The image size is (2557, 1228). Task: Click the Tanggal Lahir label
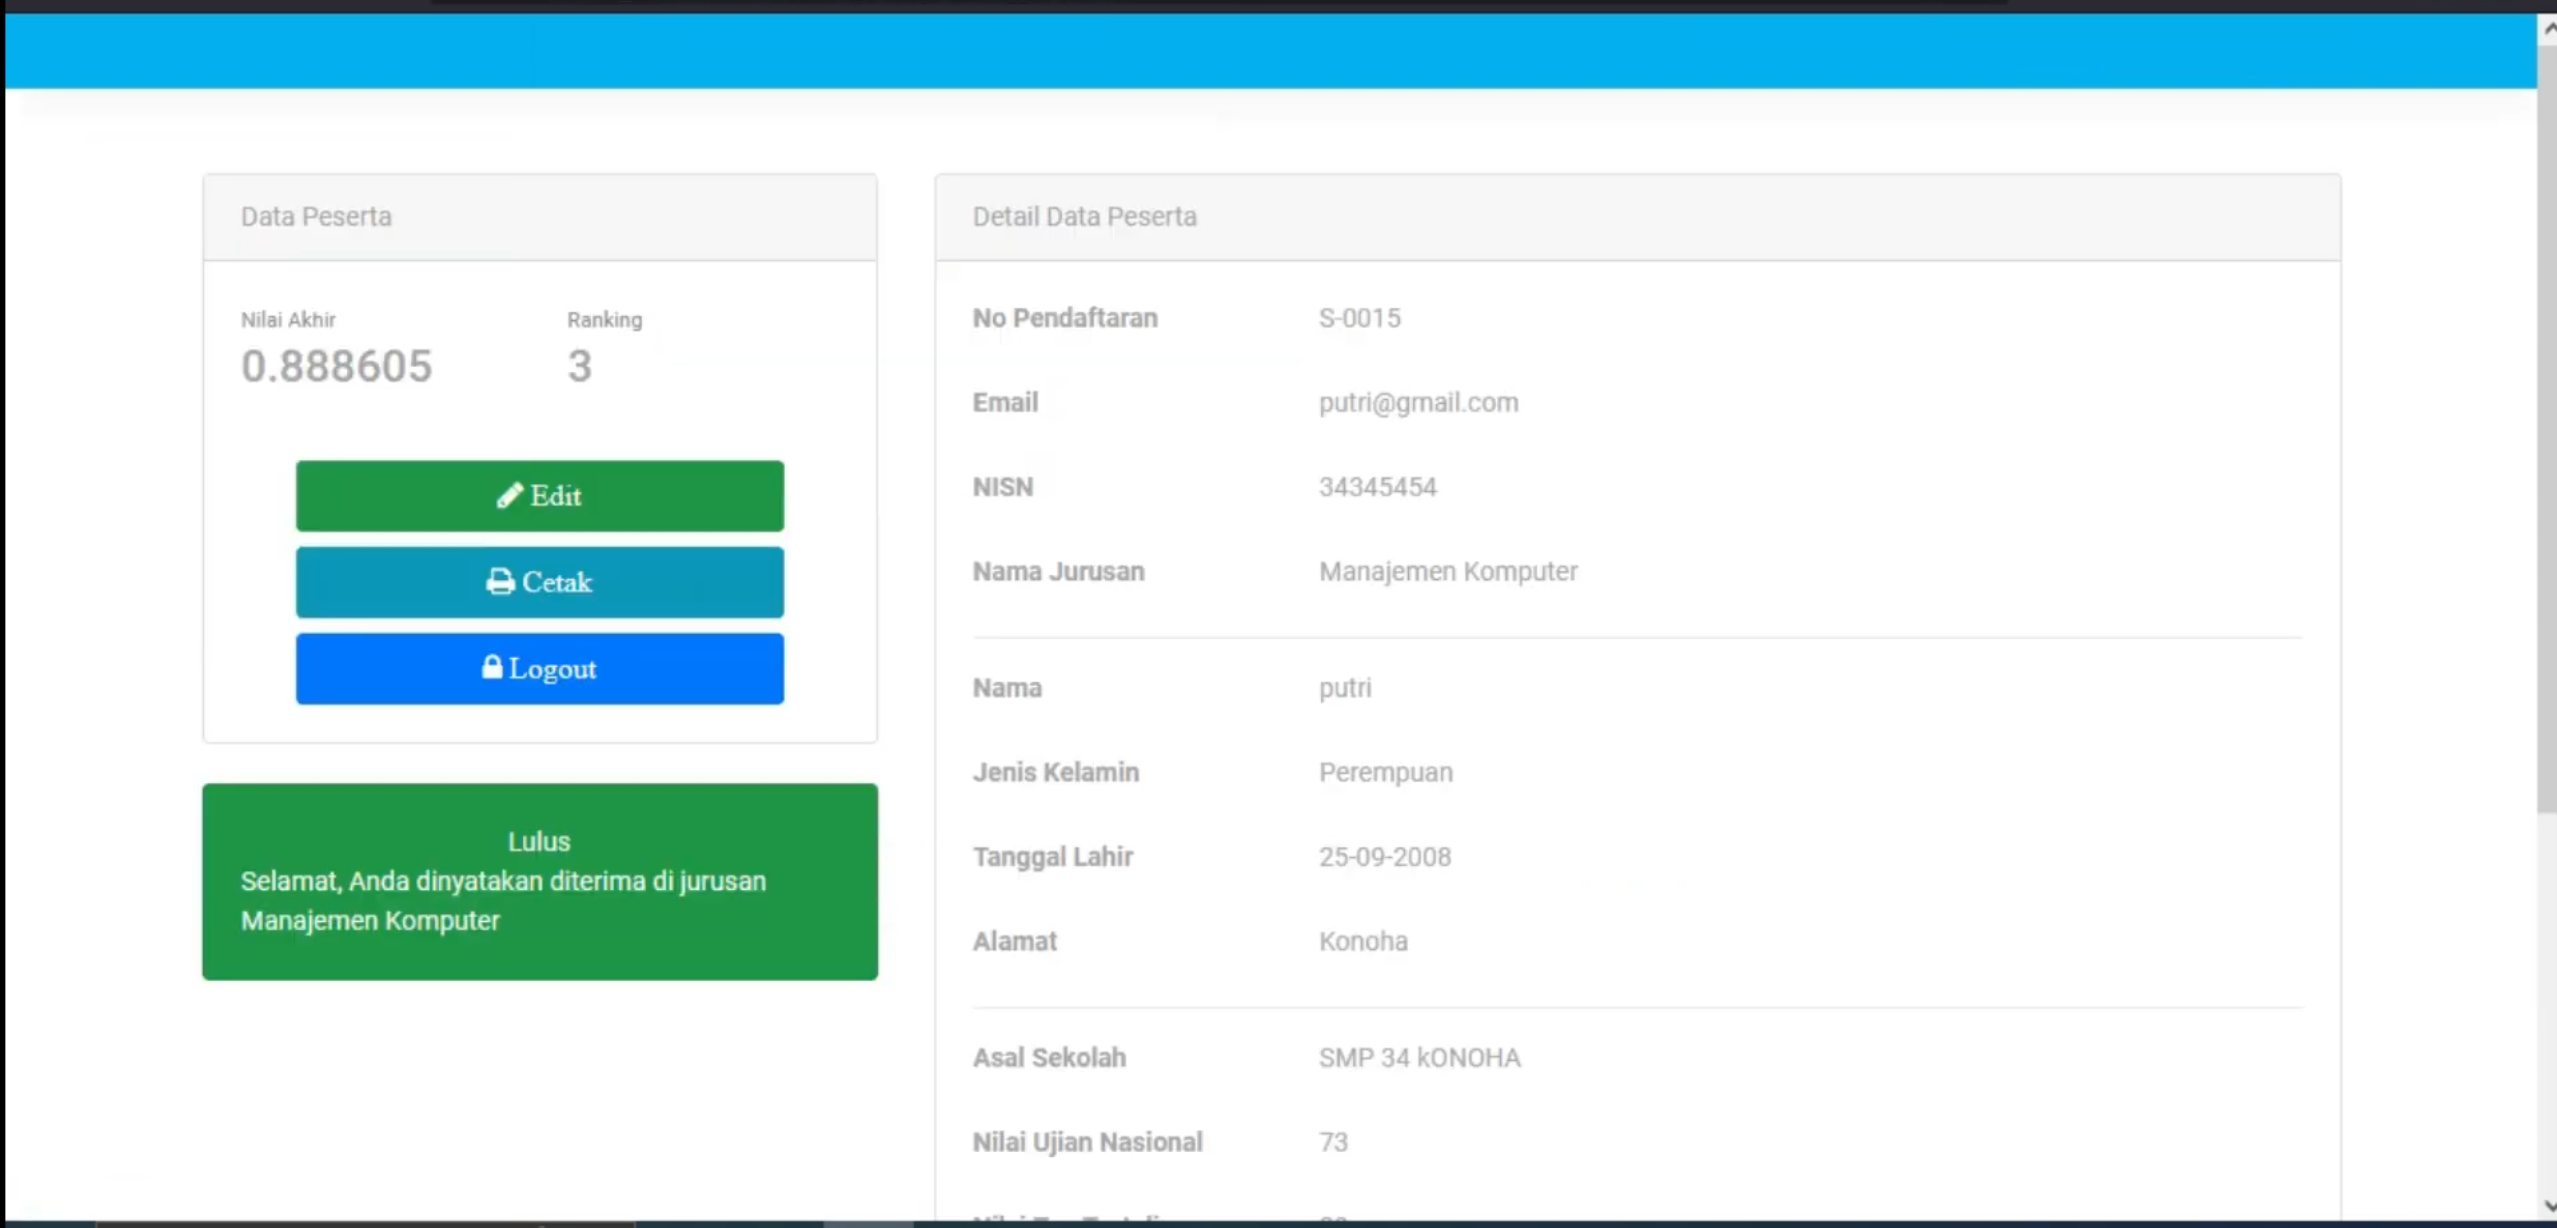(1052, 857)
